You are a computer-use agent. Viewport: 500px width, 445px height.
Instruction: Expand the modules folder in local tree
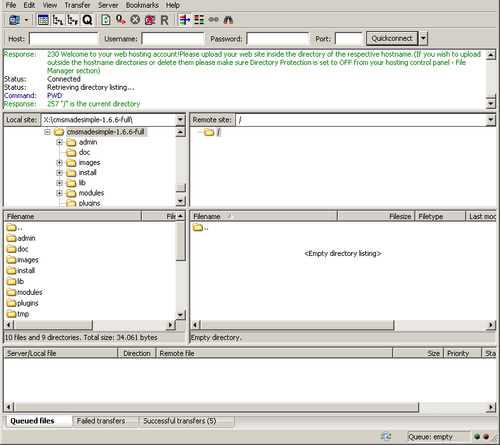pyautogui.click(x=59, y=193)
